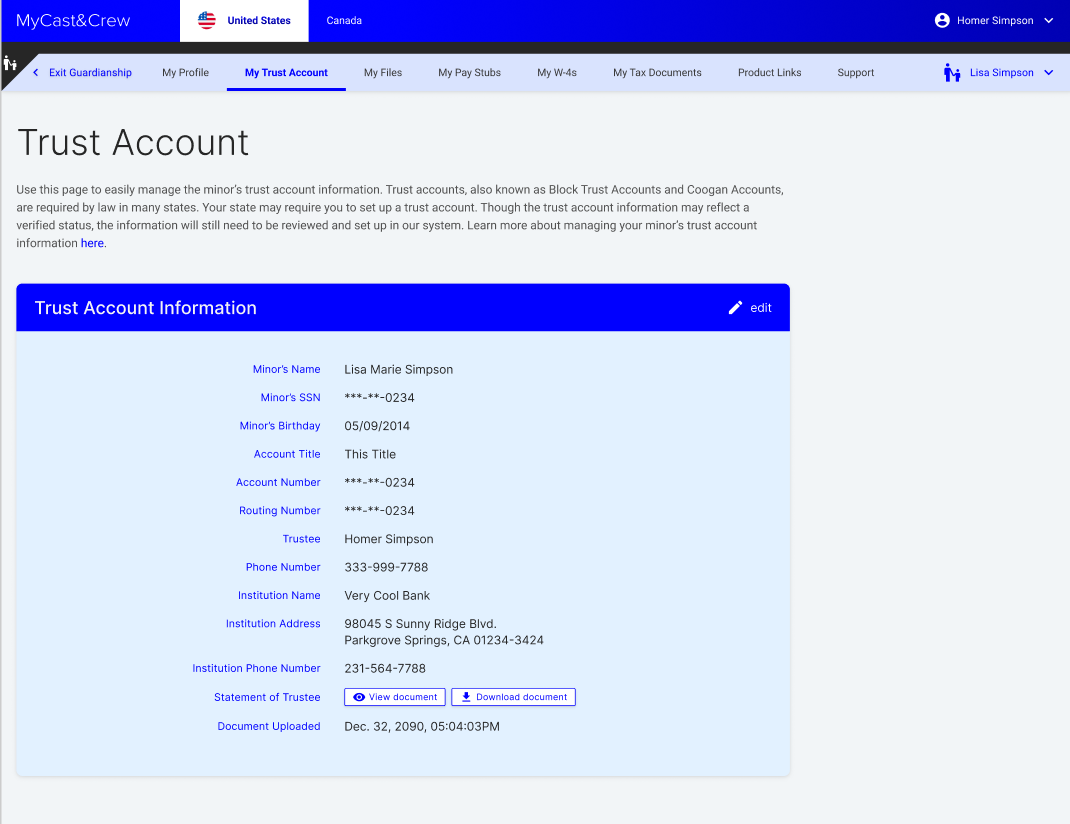Click the upload date 'Dec. 32, 2090, 05:04:03PM'

click(x=422, y=726)
